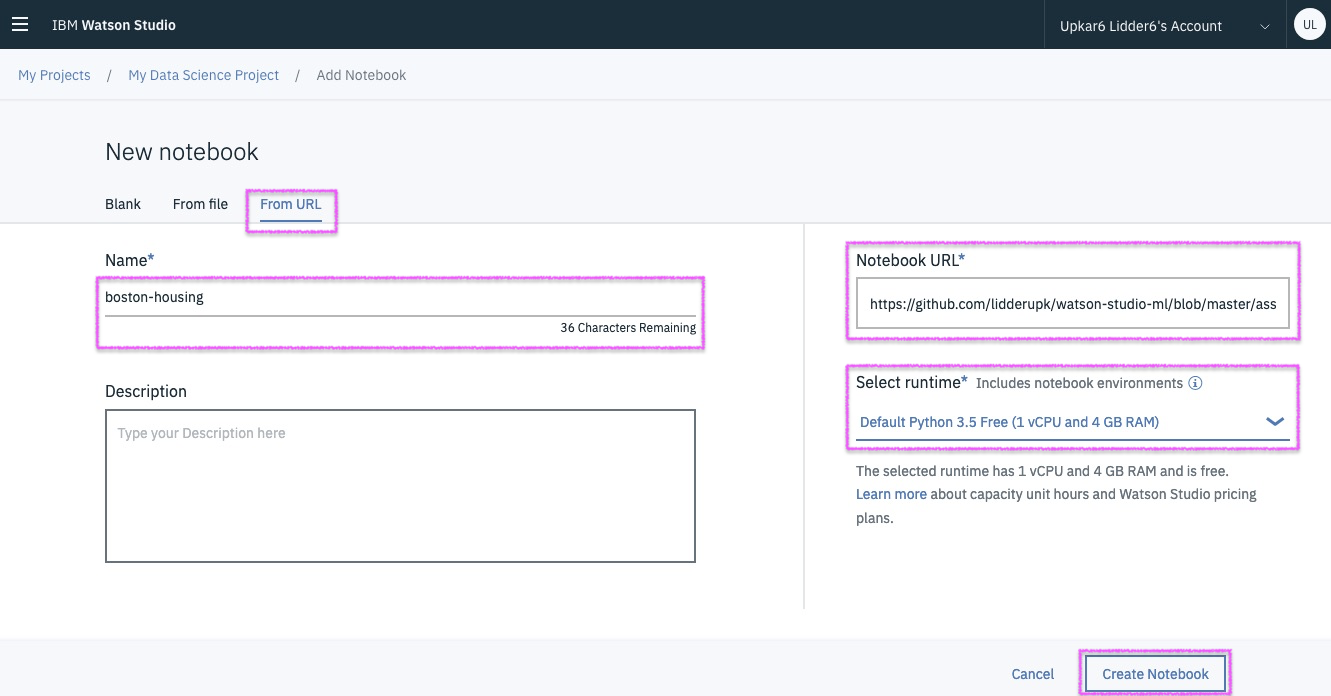Click 'Includes notebook environments' text
1331x696 pixels.
1079,383
